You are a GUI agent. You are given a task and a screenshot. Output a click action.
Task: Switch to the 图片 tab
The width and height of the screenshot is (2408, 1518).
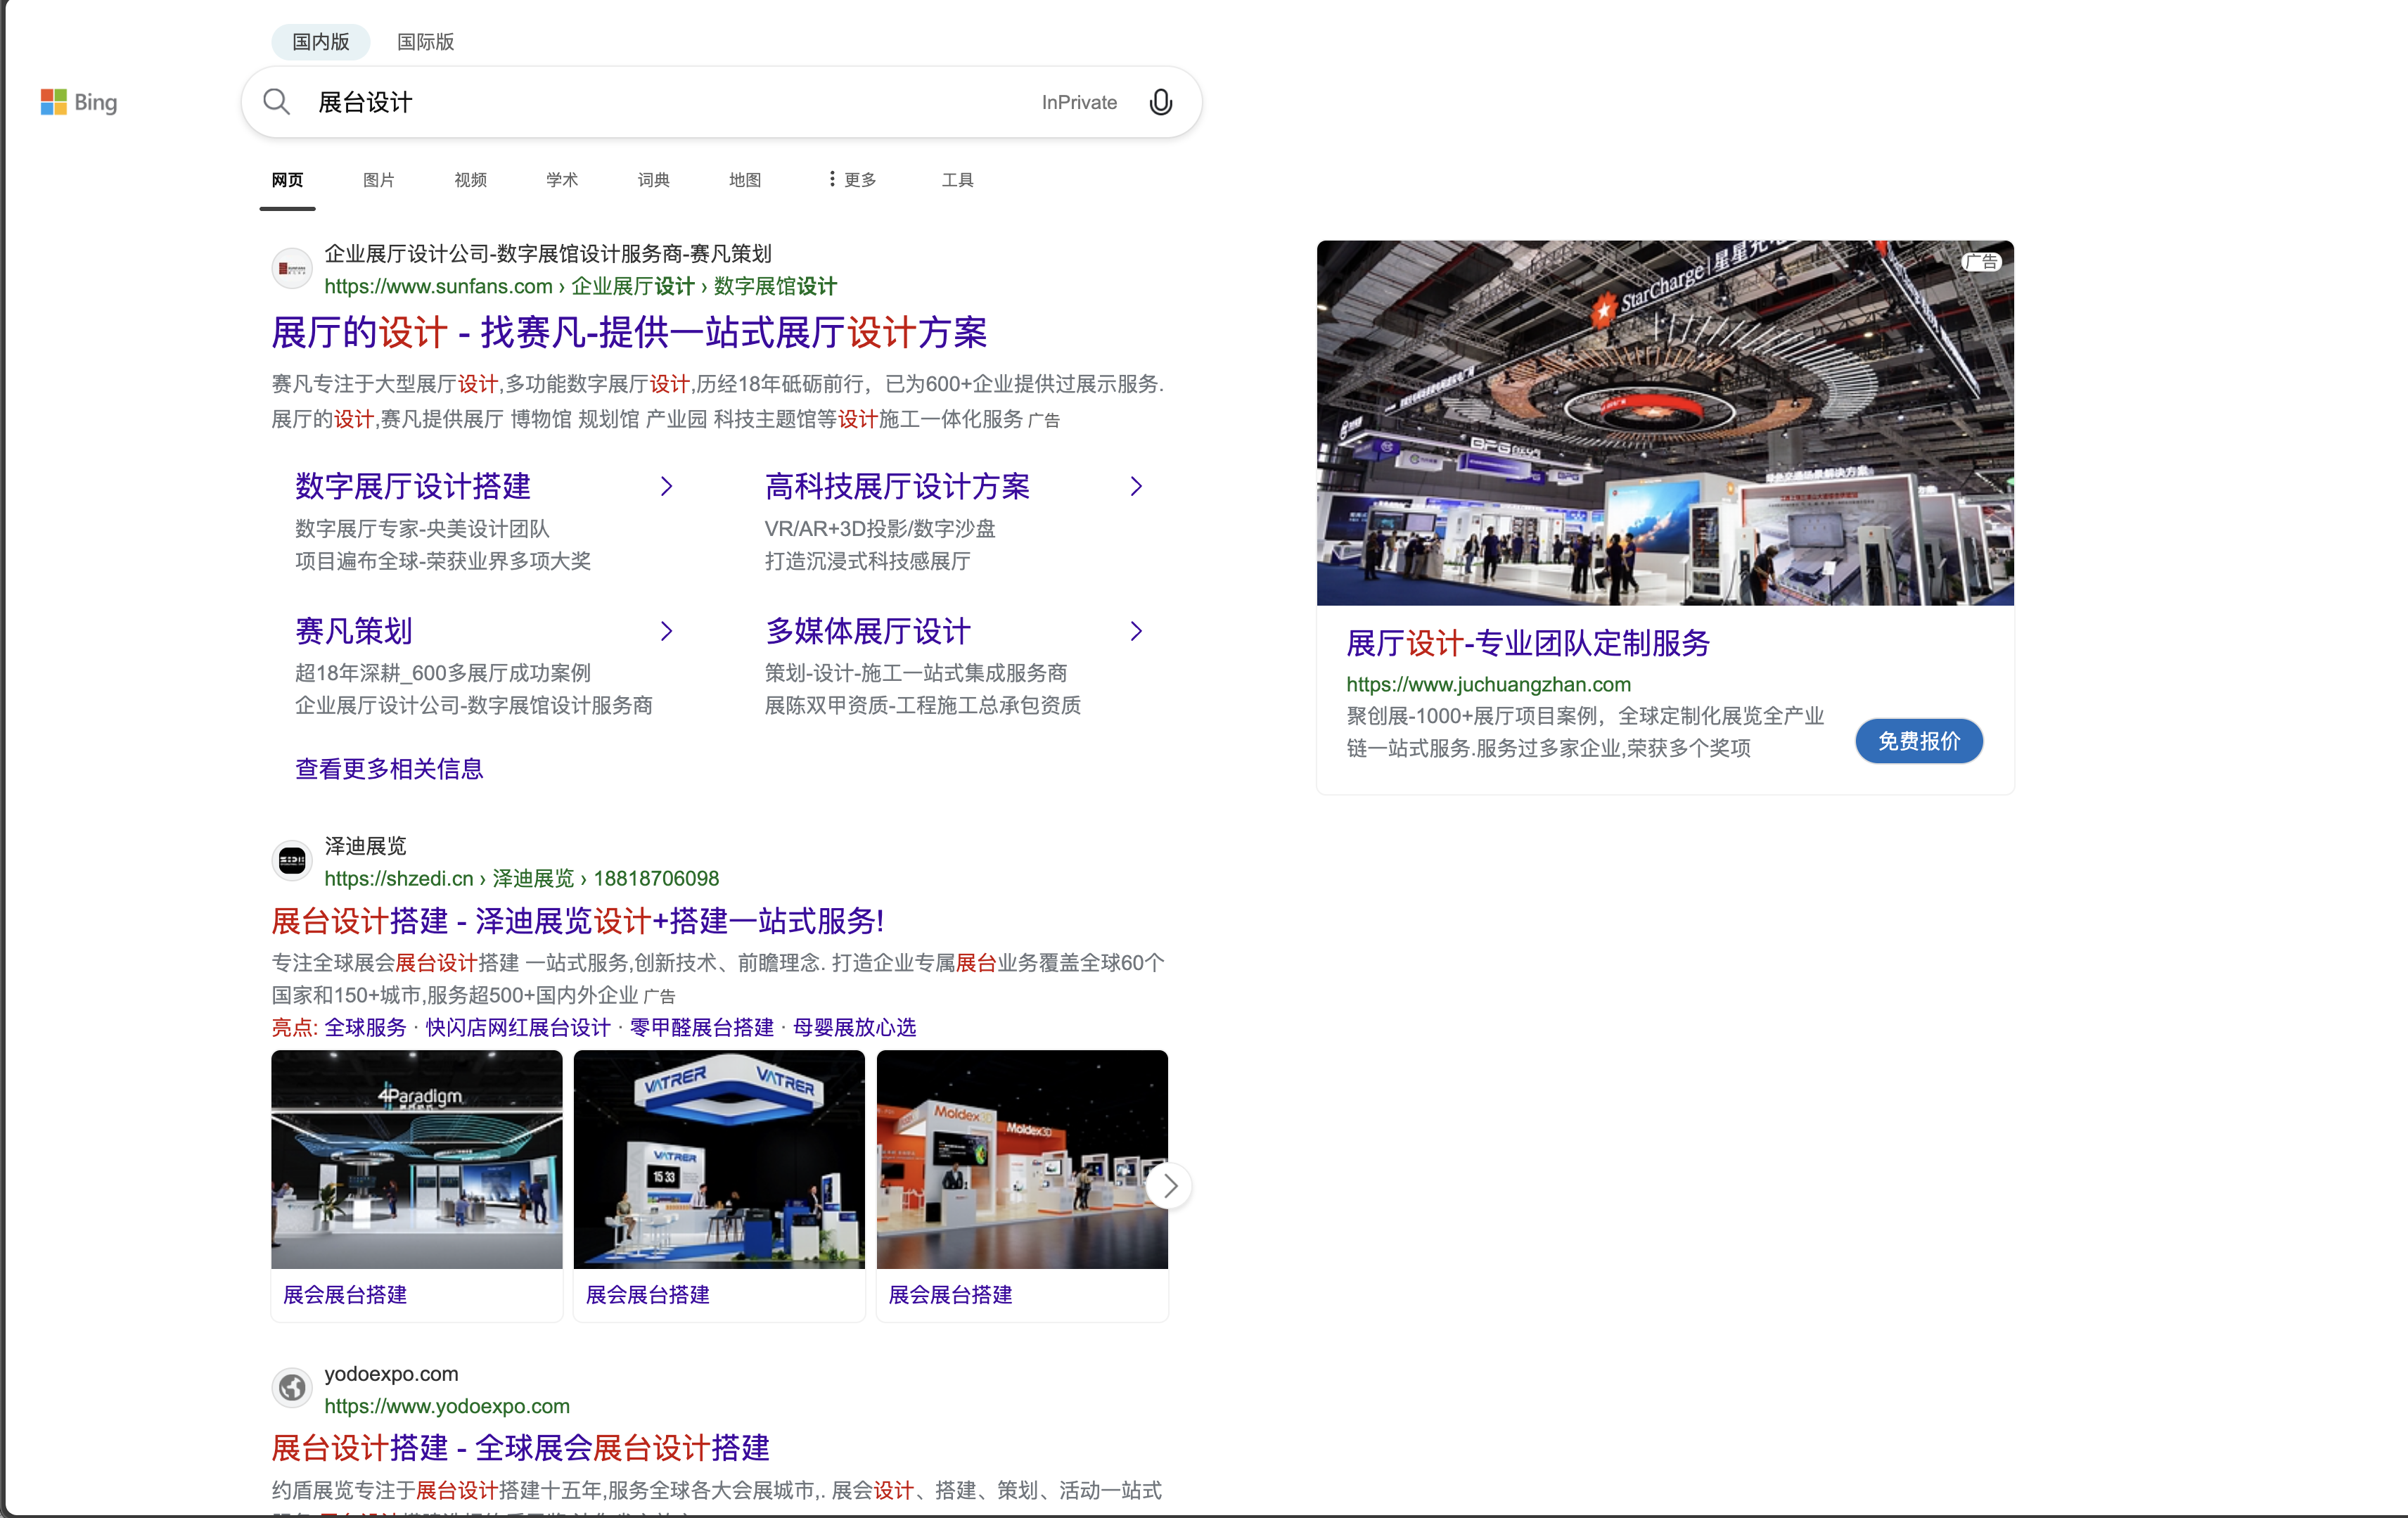click(379, 180)
